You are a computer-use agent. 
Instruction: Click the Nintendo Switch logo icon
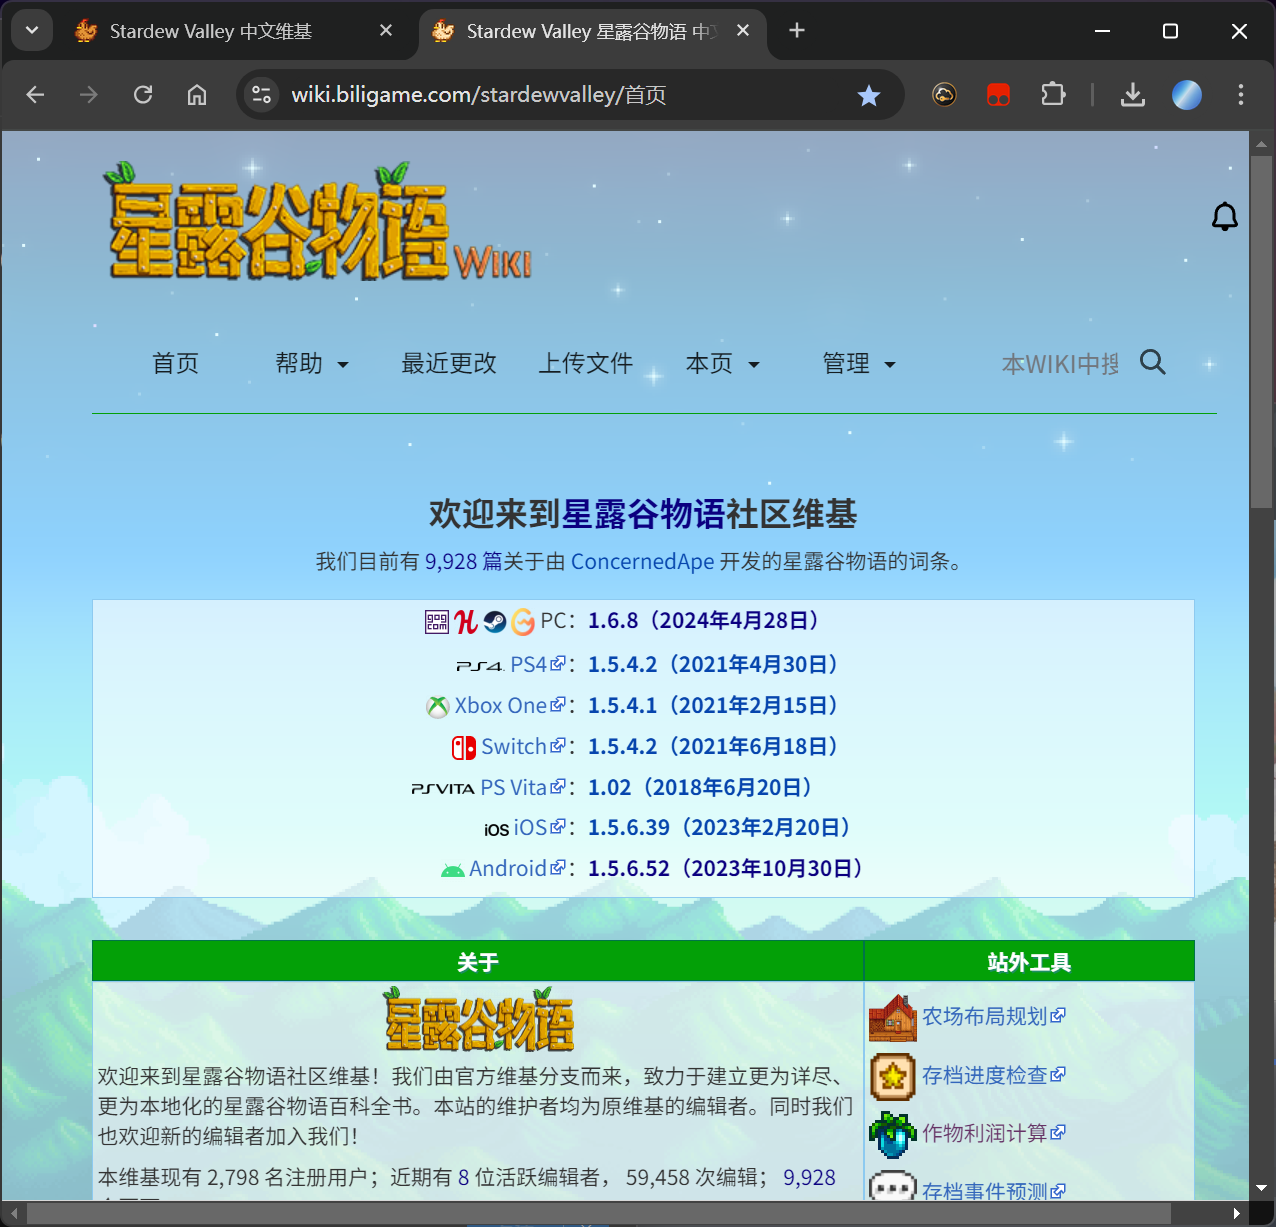(464, 747)
